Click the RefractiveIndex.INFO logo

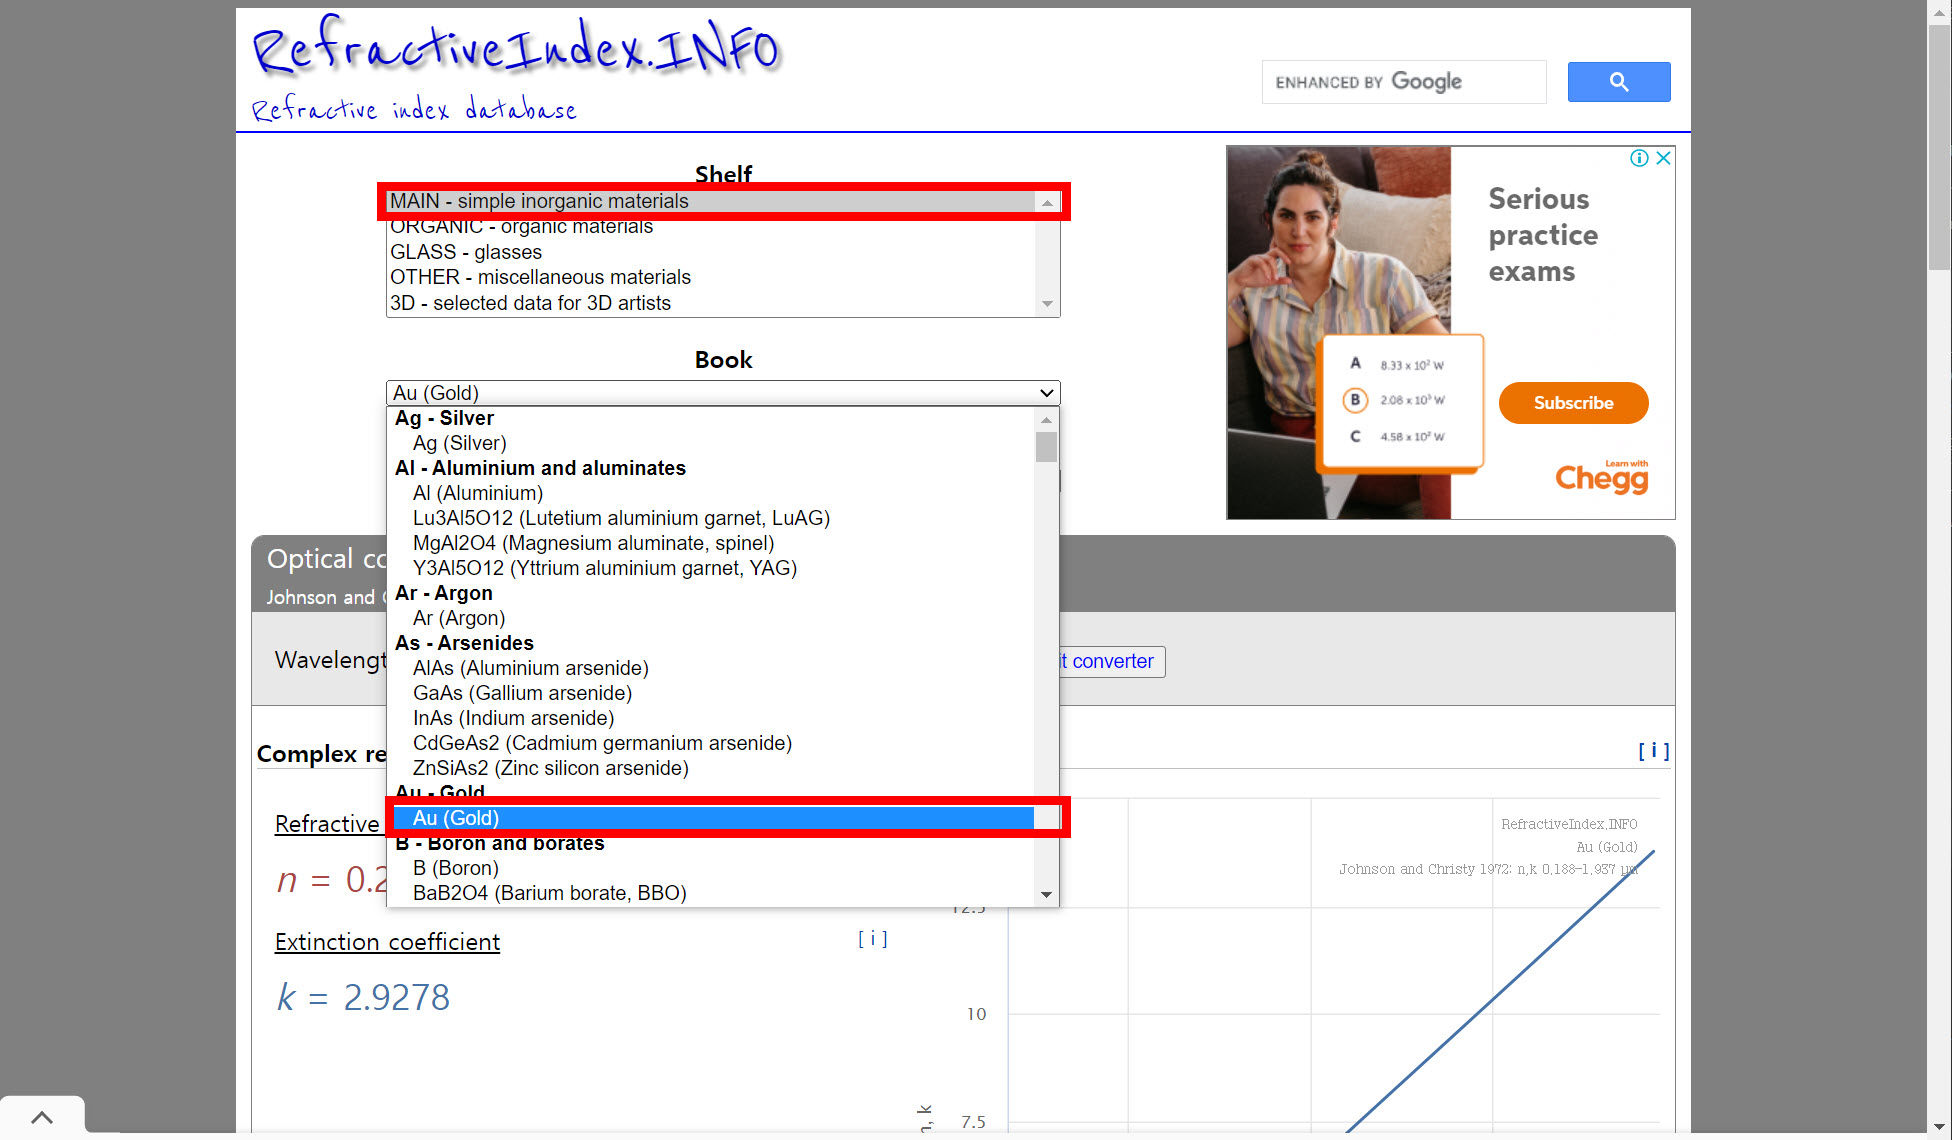tap(516, 48)
